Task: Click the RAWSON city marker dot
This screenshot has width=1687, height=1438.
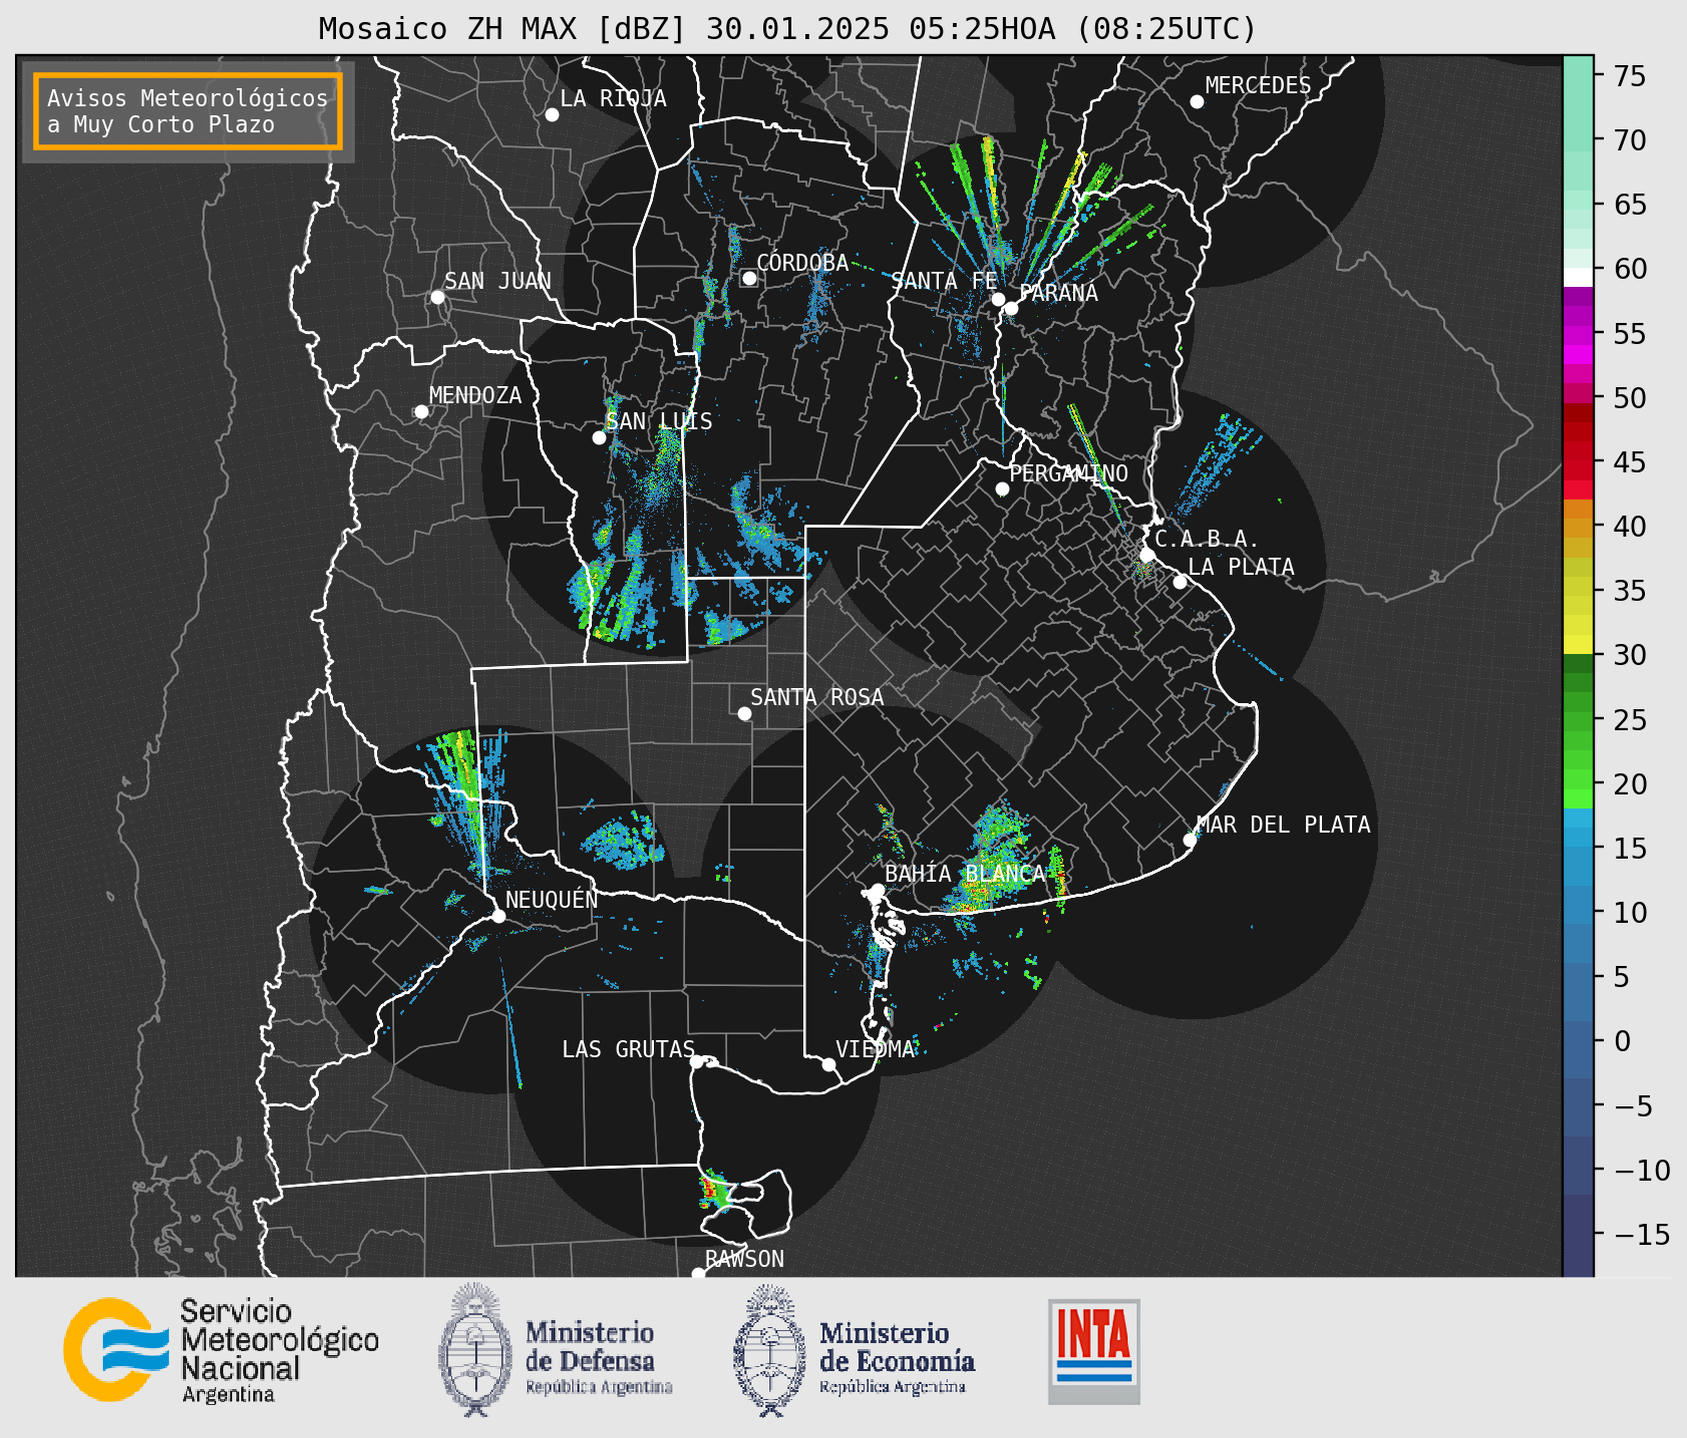Action: [x=698, y=1273]
